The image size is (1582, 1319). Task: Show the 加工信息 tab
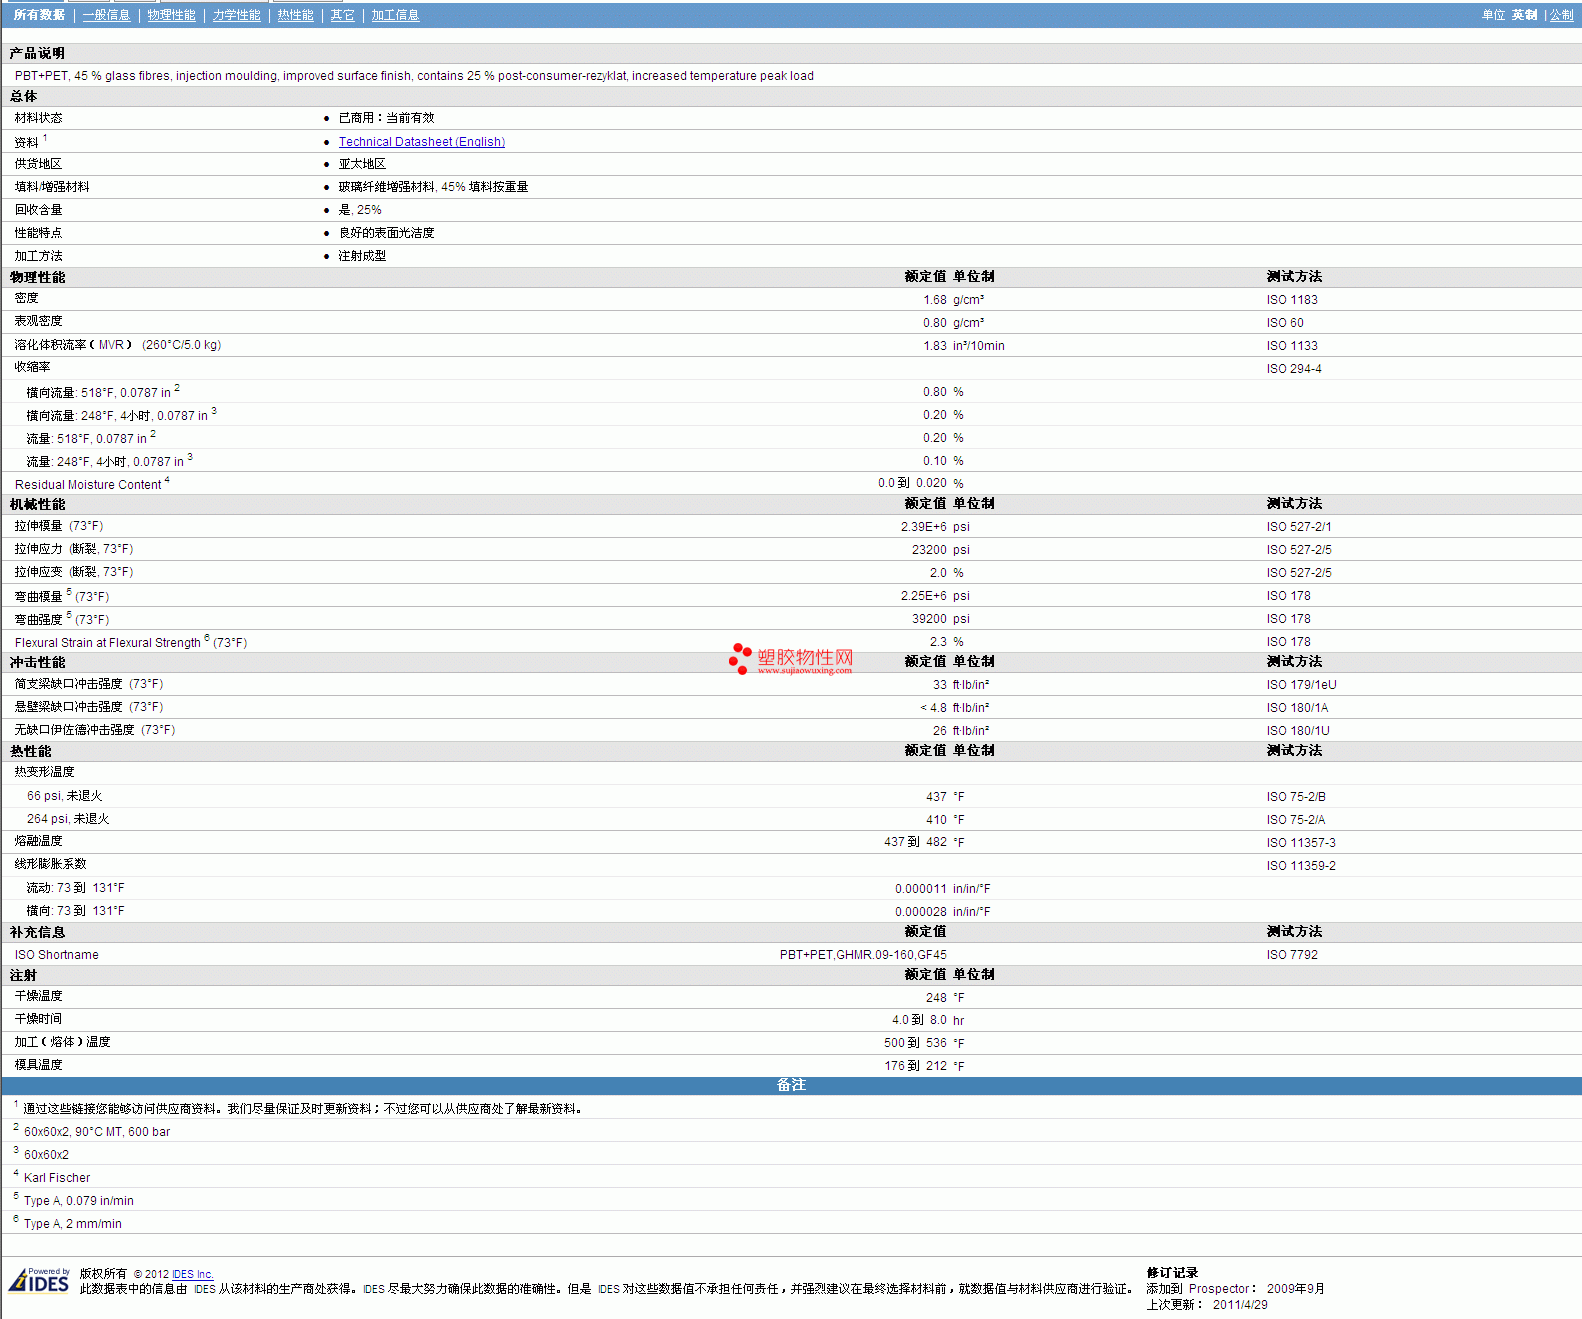tap(395, 15)
